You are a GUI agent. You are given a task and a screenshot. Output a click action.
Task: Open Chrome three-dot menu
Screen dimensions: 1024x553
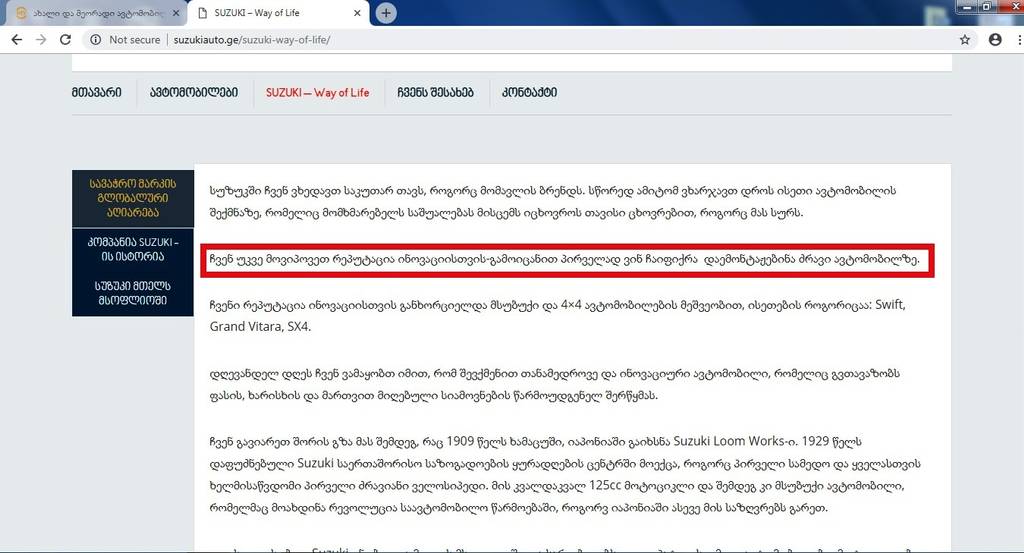point(1019,40)
